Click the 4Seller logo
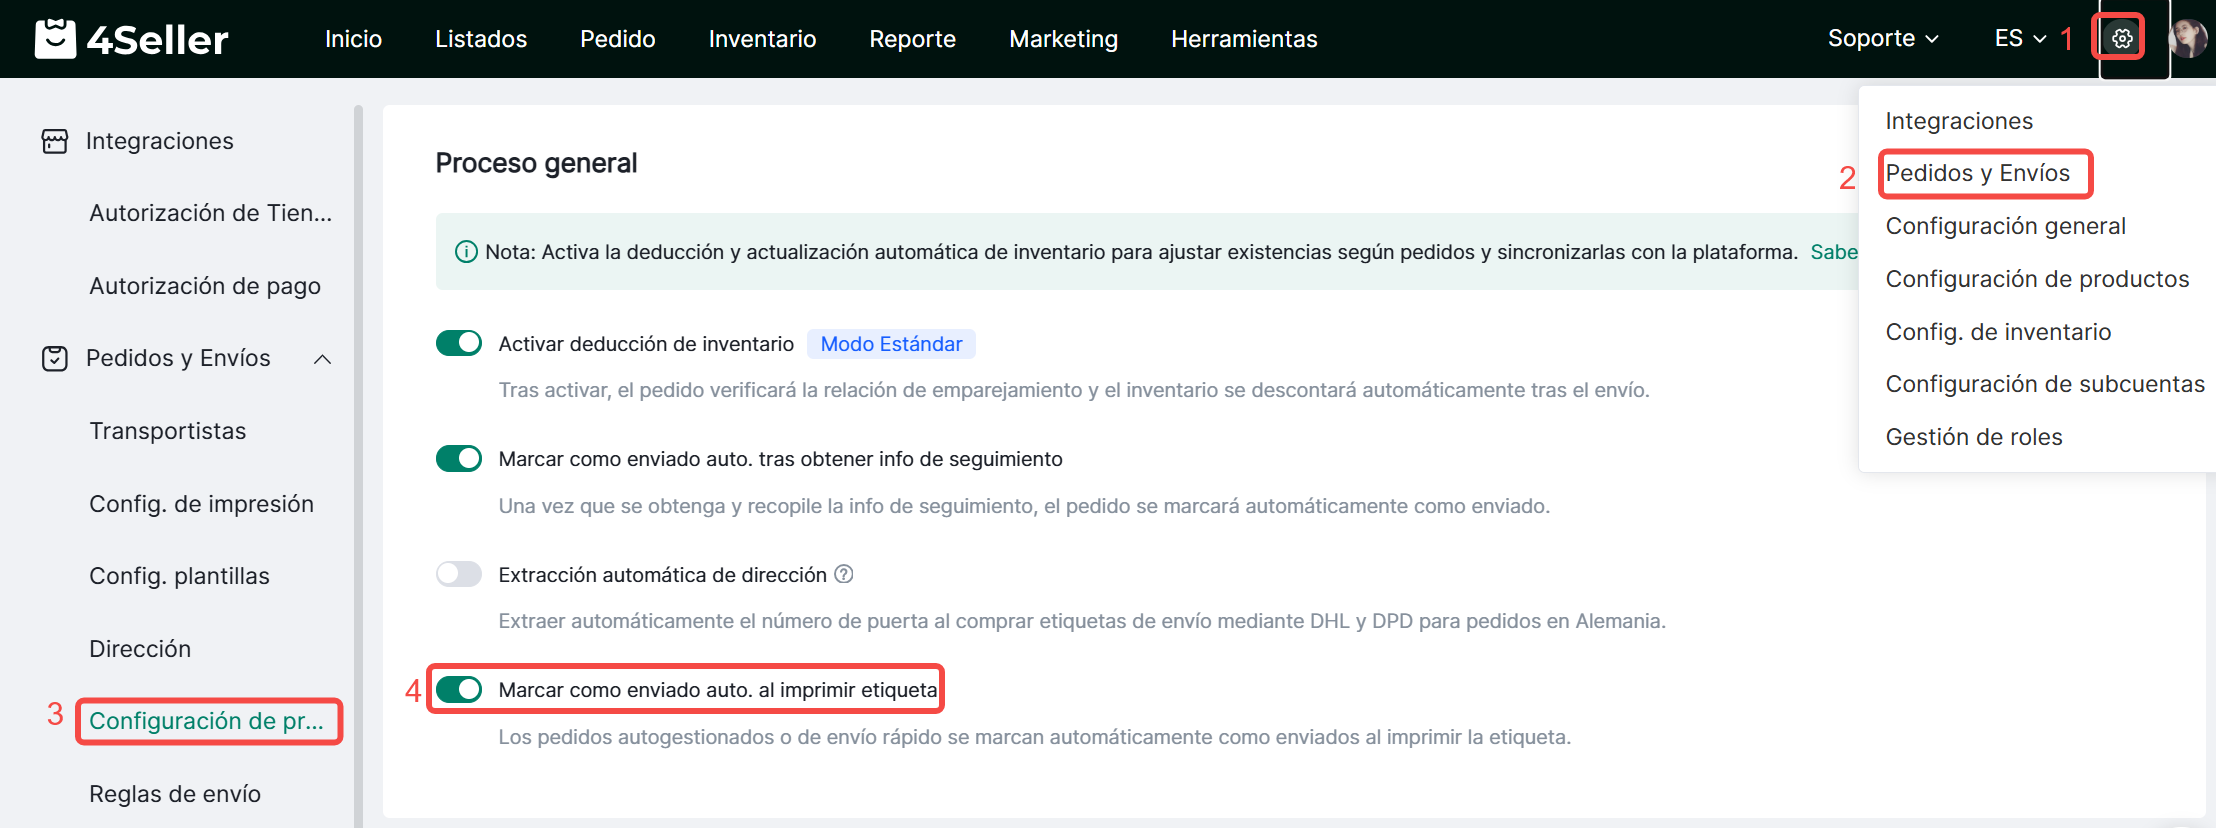Screen dimensions: 2216x828 pos(132,39)
